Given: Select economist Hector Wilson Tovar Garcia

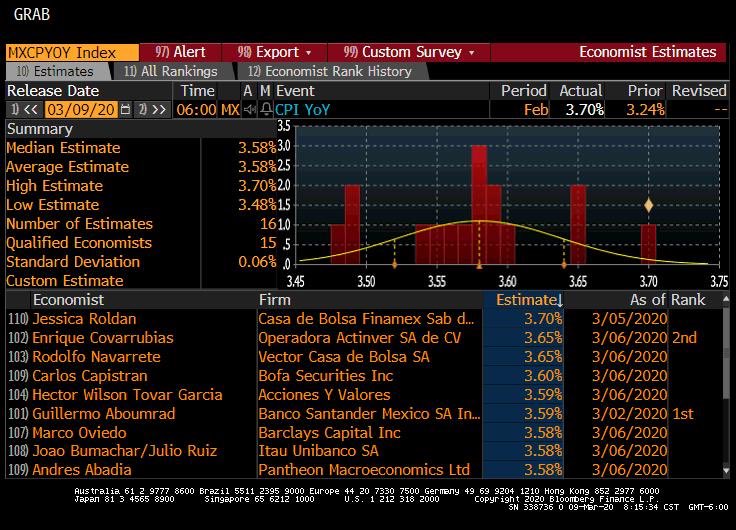Looking at the screenshot, I should 127,395.
